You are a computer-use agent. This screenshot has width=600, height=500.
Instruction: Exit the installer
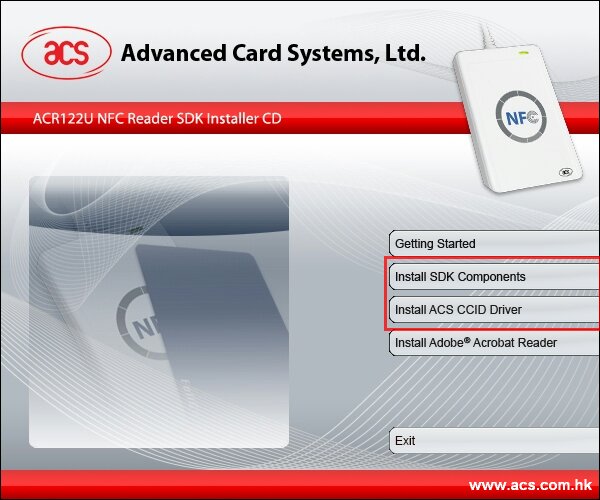pos(494,441)
